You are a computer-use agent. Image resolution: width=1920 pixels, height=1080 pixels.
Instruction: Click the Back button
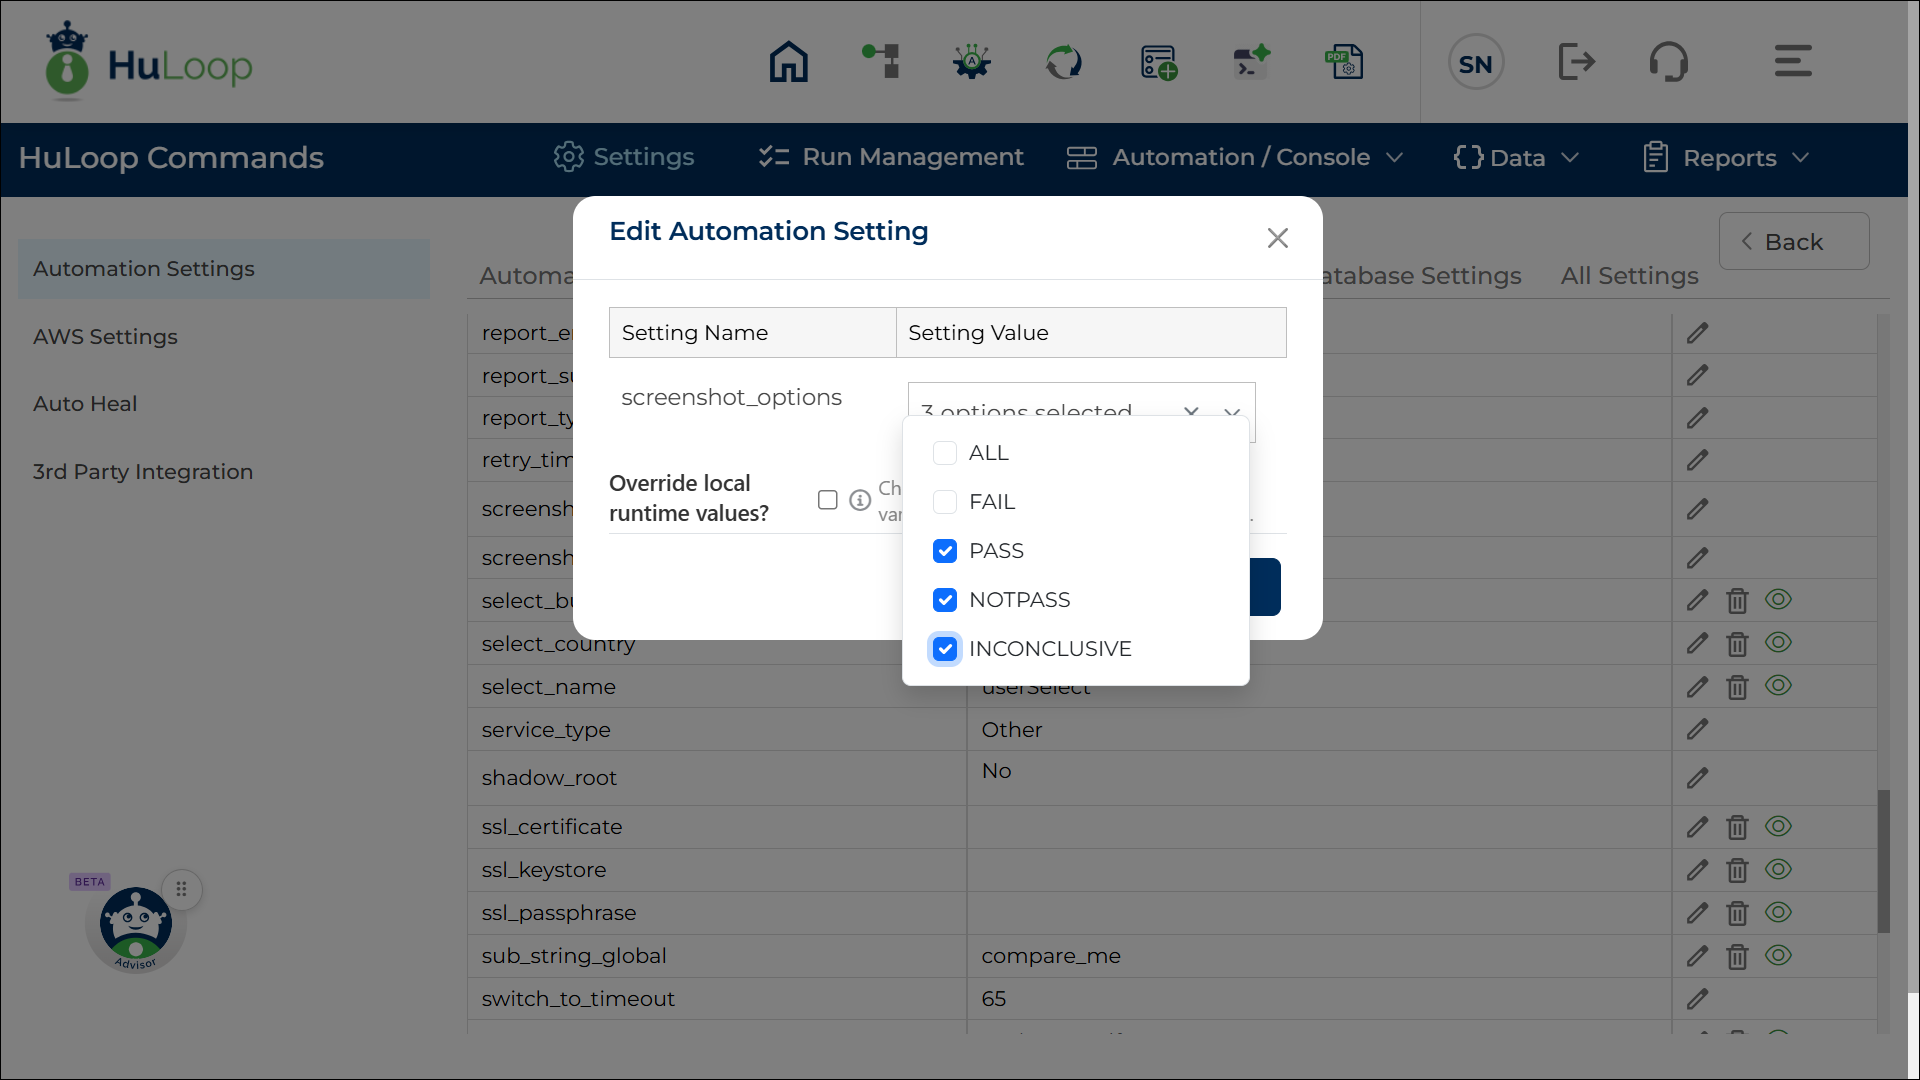click(x=1794, y=241)
